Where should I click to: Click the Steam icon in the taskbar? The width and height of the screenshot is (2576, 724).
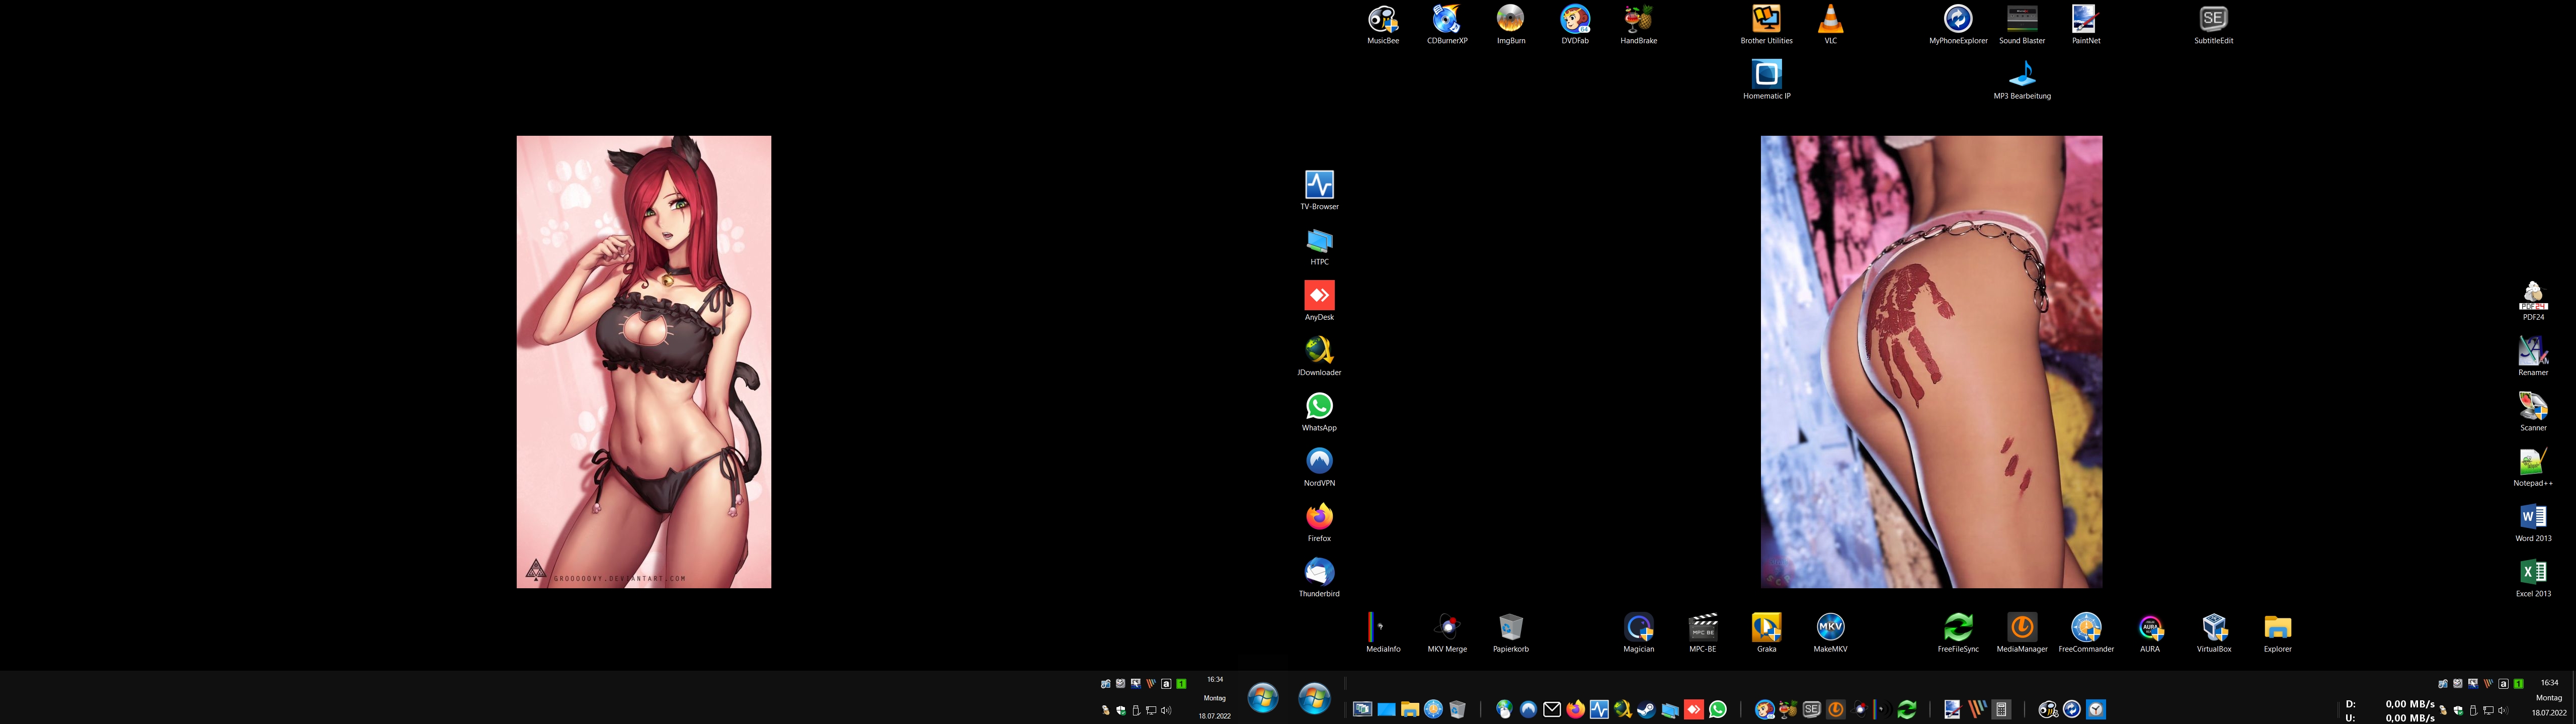1646,709
